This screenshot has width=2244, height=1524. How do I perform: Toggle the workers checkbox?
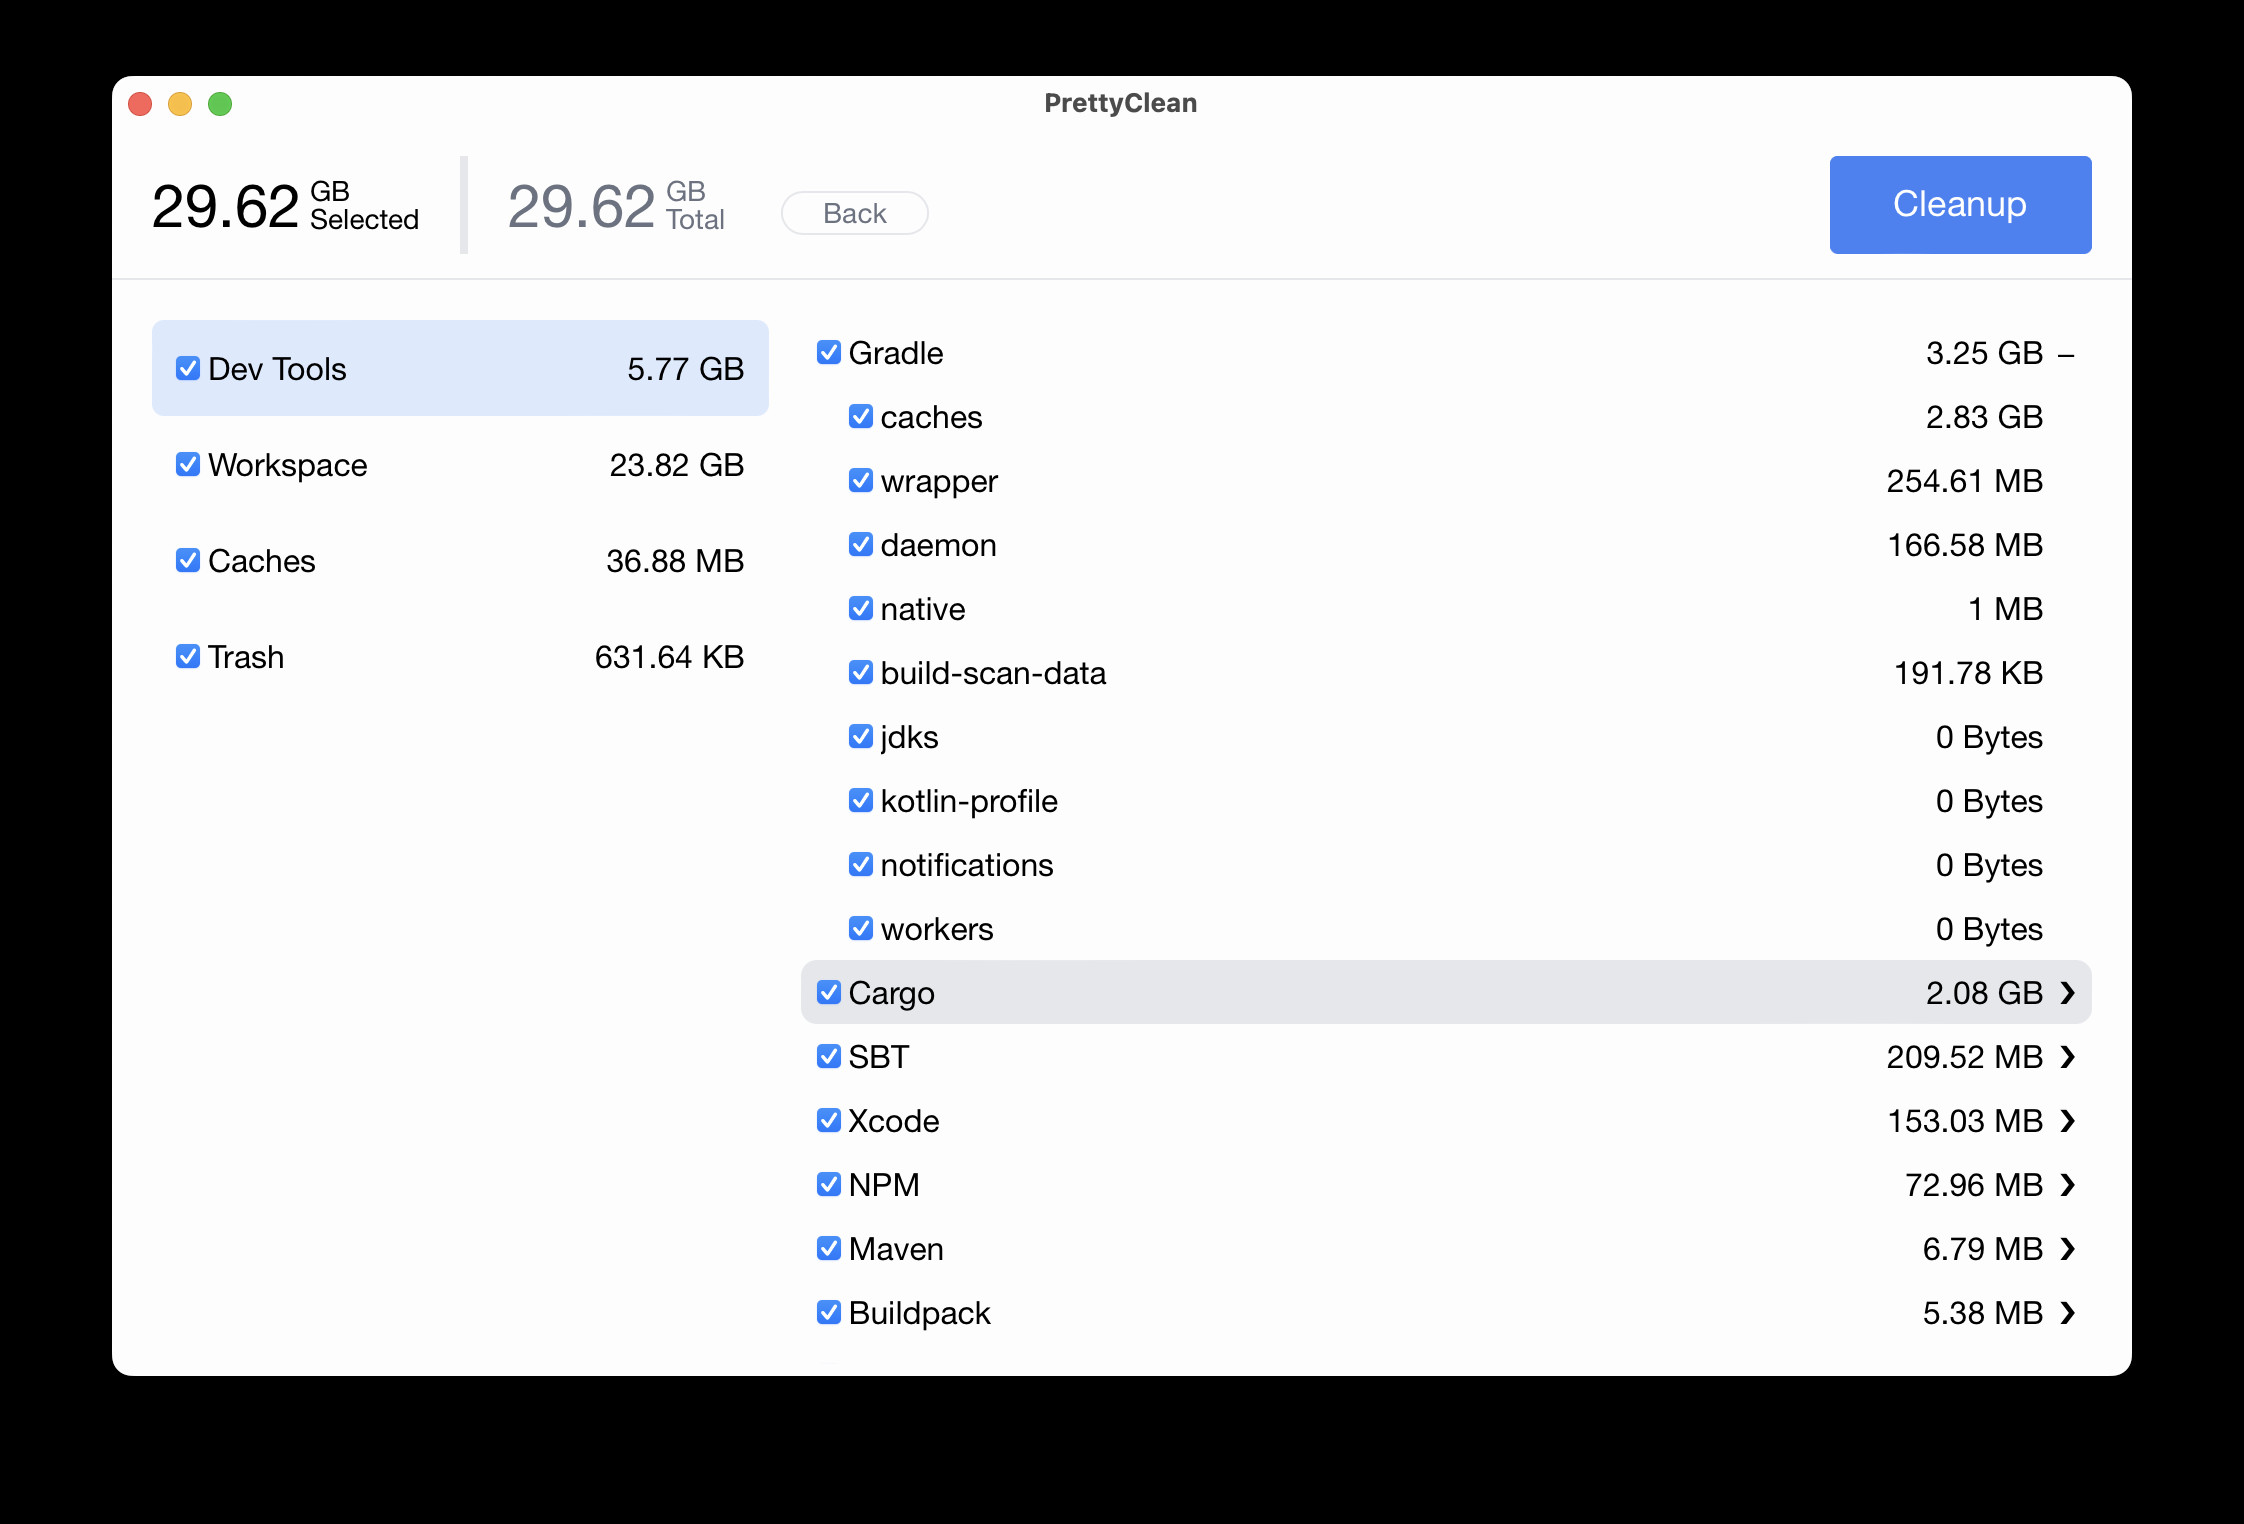(861, 928)
